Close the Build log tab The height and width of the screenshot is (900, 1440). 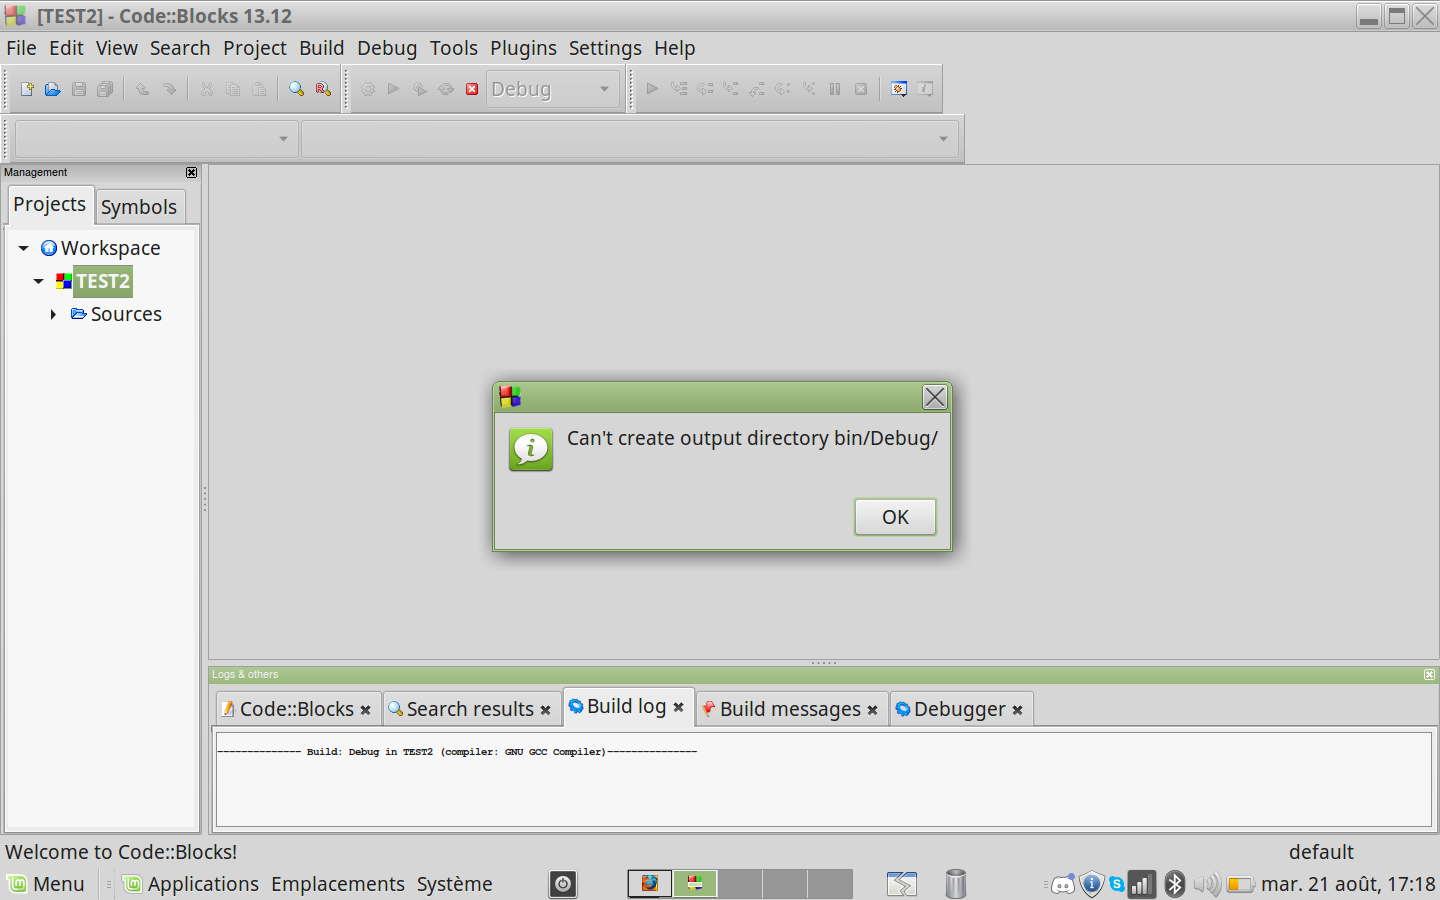tap(678, 707)
